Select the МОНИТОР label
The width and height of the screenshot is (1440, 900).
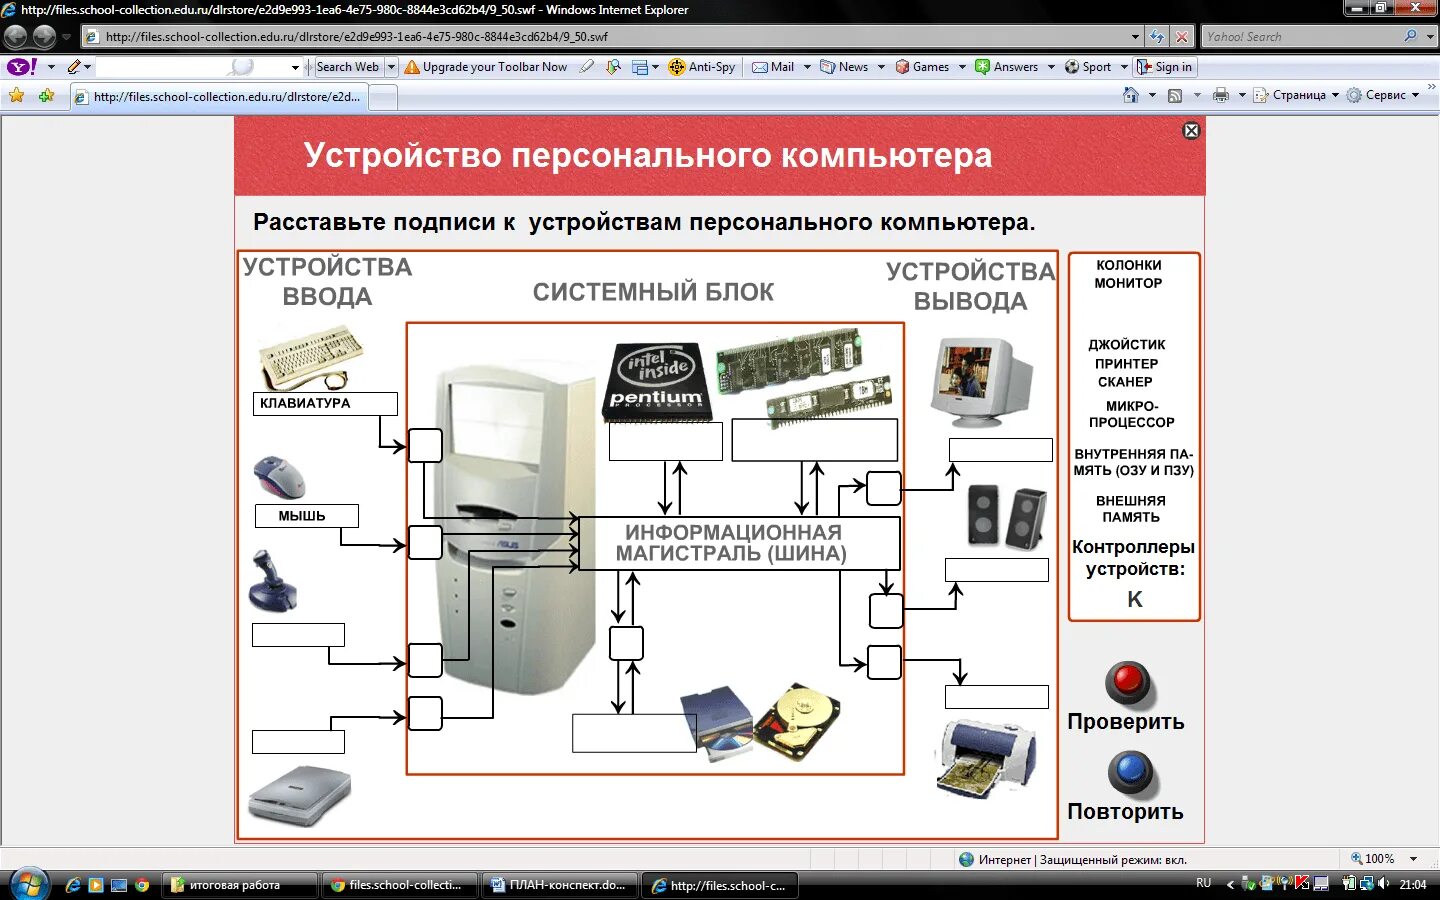click(1128, 283)
